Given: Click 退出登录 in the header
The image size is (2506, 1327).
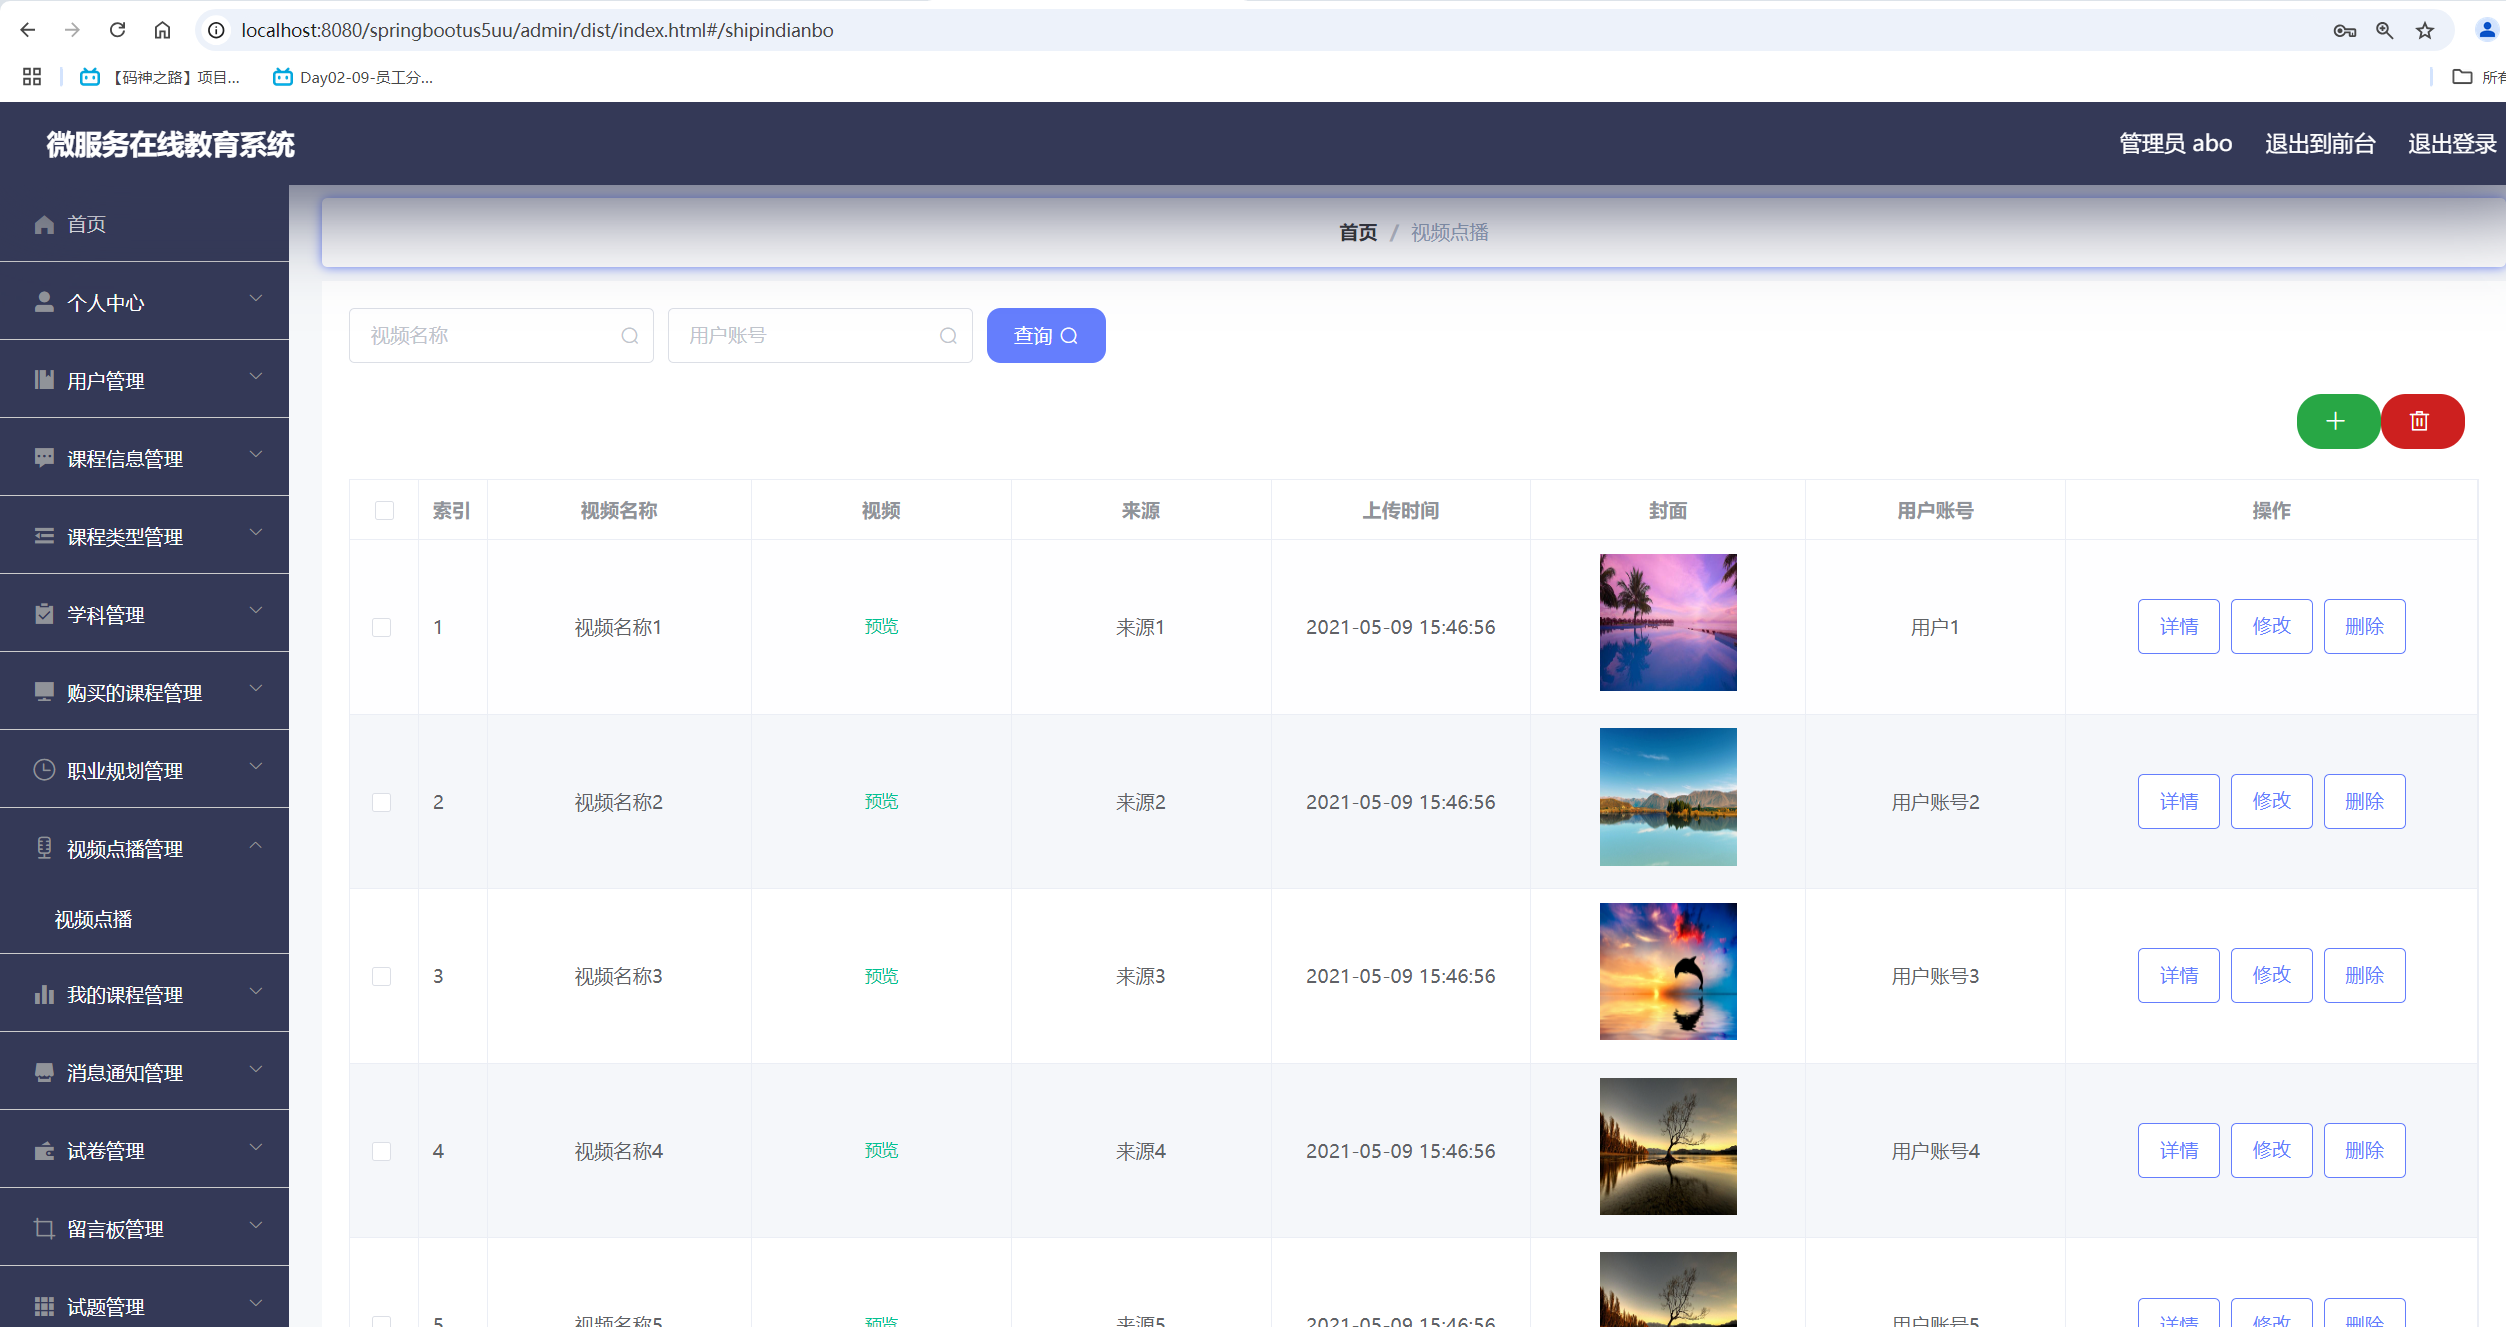Looking at the screenshot, I should click(2451, 144).
